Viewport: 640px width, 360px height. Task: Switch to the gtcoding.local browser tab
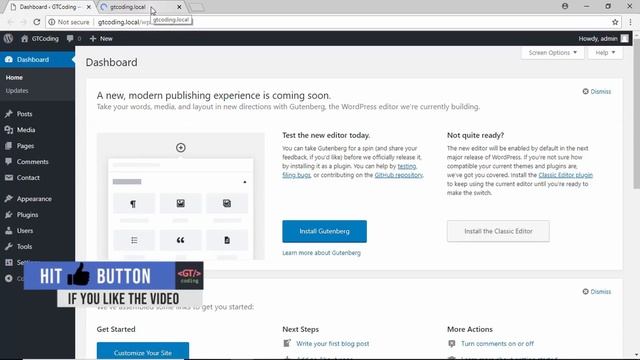(139, 7)
